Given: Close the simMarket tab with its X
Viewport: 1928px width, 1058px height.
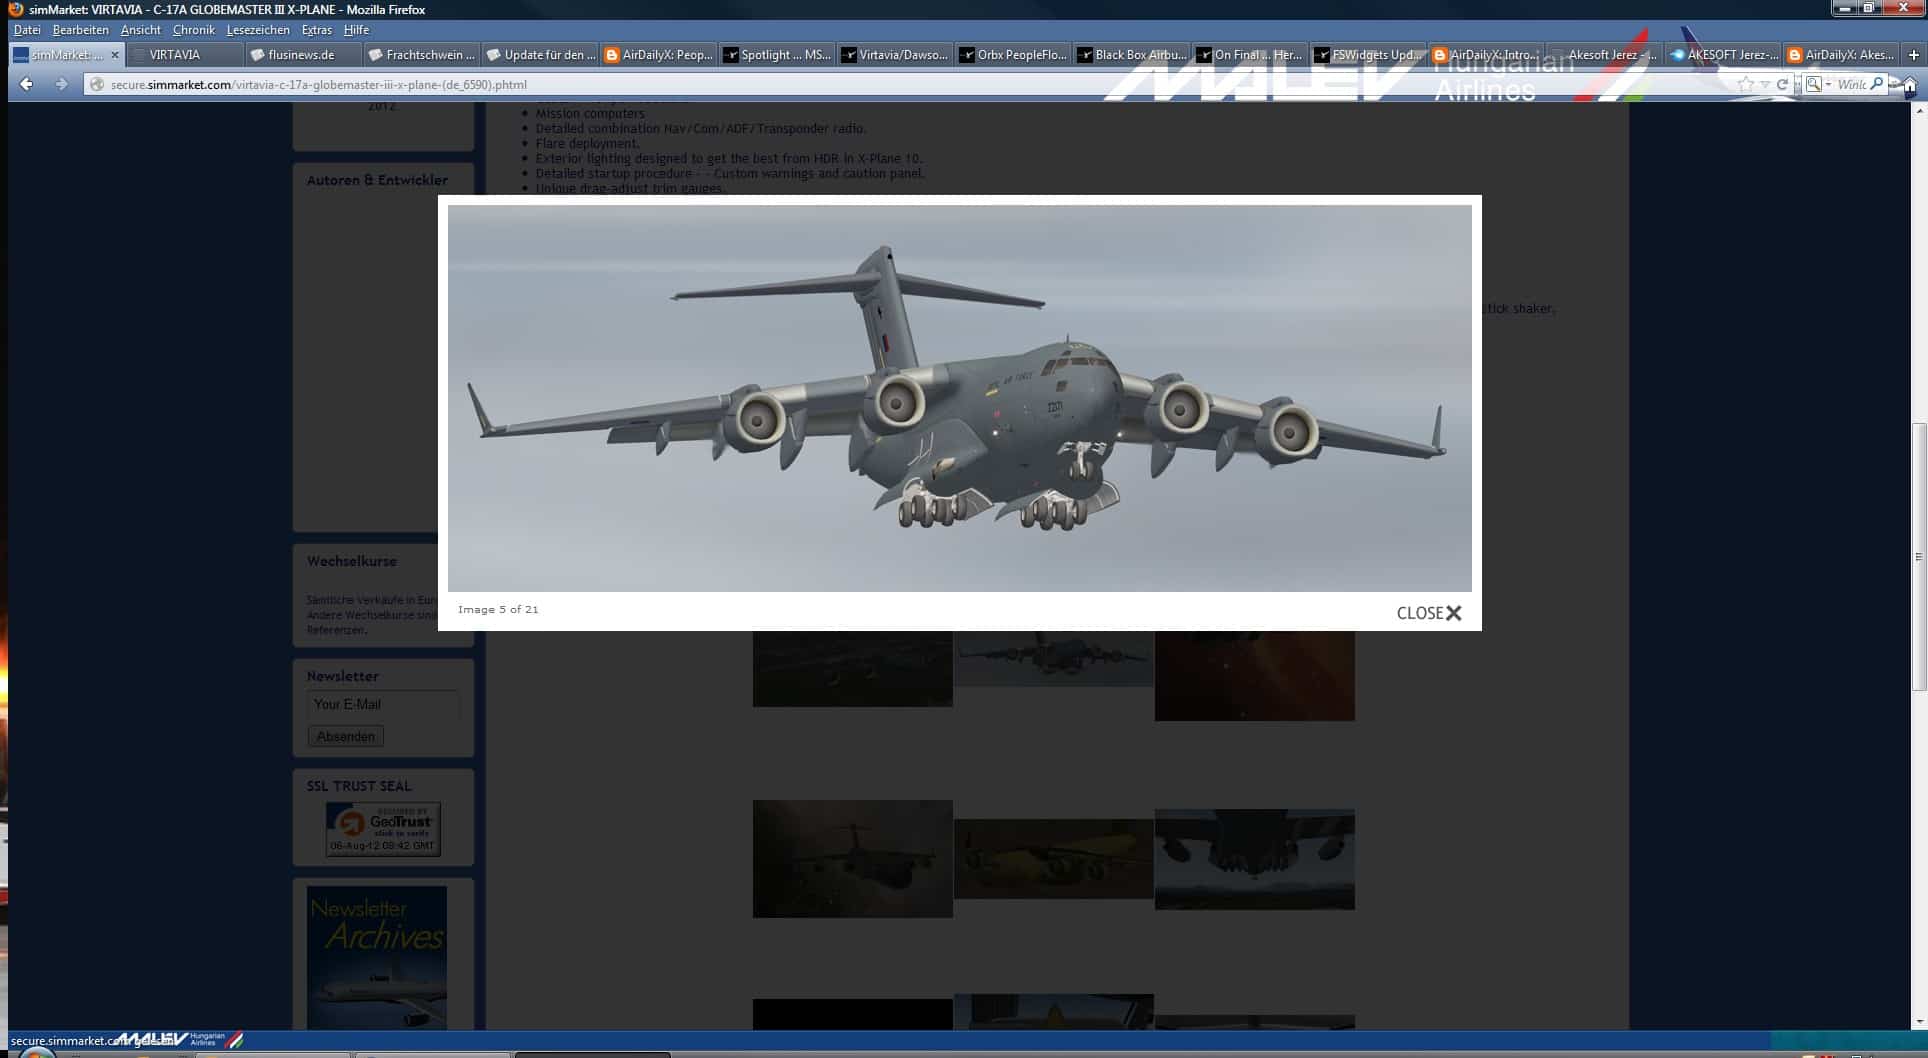Looking at the screenshot, I should coord(114,55).
